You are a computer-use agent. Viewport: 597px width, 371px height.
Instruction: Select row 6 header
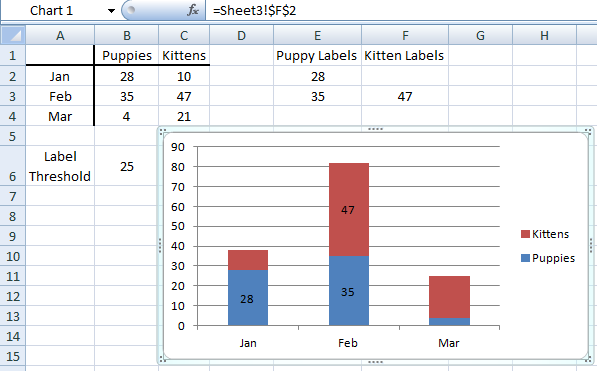pyautogui.click(x=13, y=166)
